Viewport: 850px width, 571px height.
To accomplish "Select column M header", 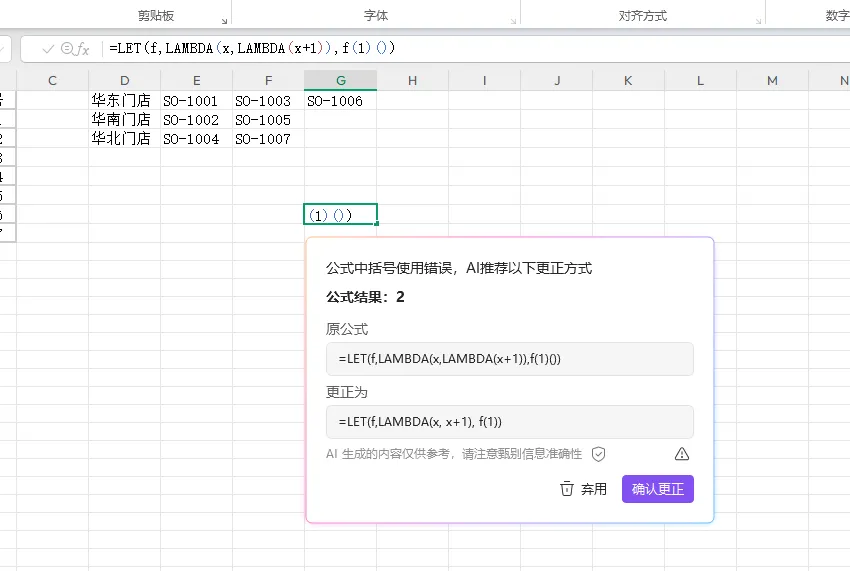I will point(772,81).
